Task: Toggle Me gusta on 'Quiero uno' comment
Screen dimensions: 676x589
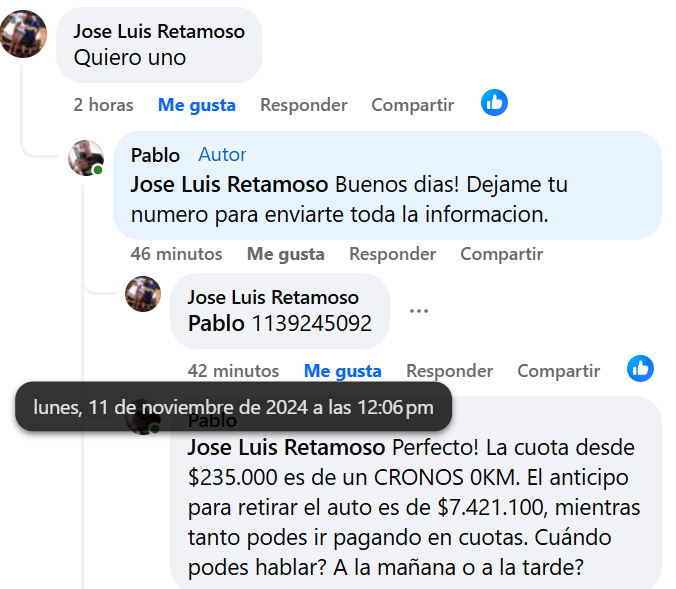Action: click(197, 105)
